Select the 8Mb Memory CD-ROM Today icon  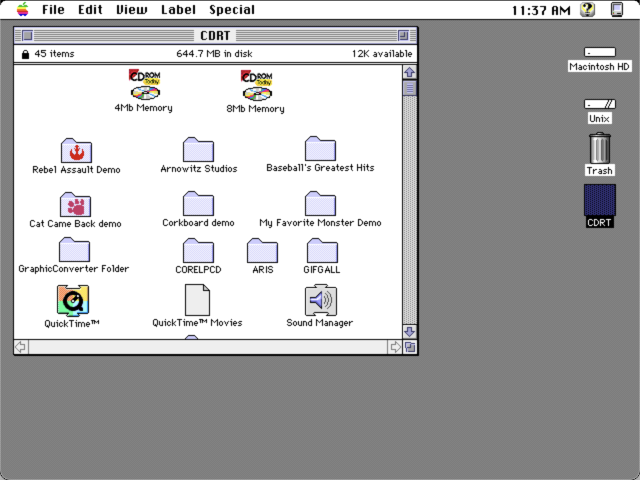(257, 85)
